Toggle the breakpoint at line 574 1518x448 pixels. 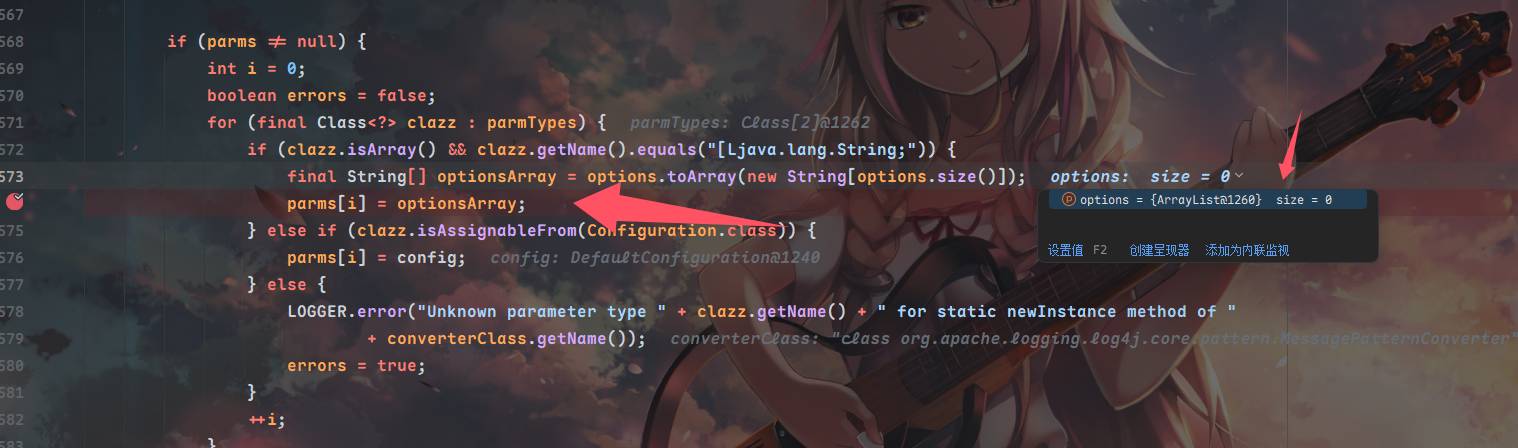[15, 203]
